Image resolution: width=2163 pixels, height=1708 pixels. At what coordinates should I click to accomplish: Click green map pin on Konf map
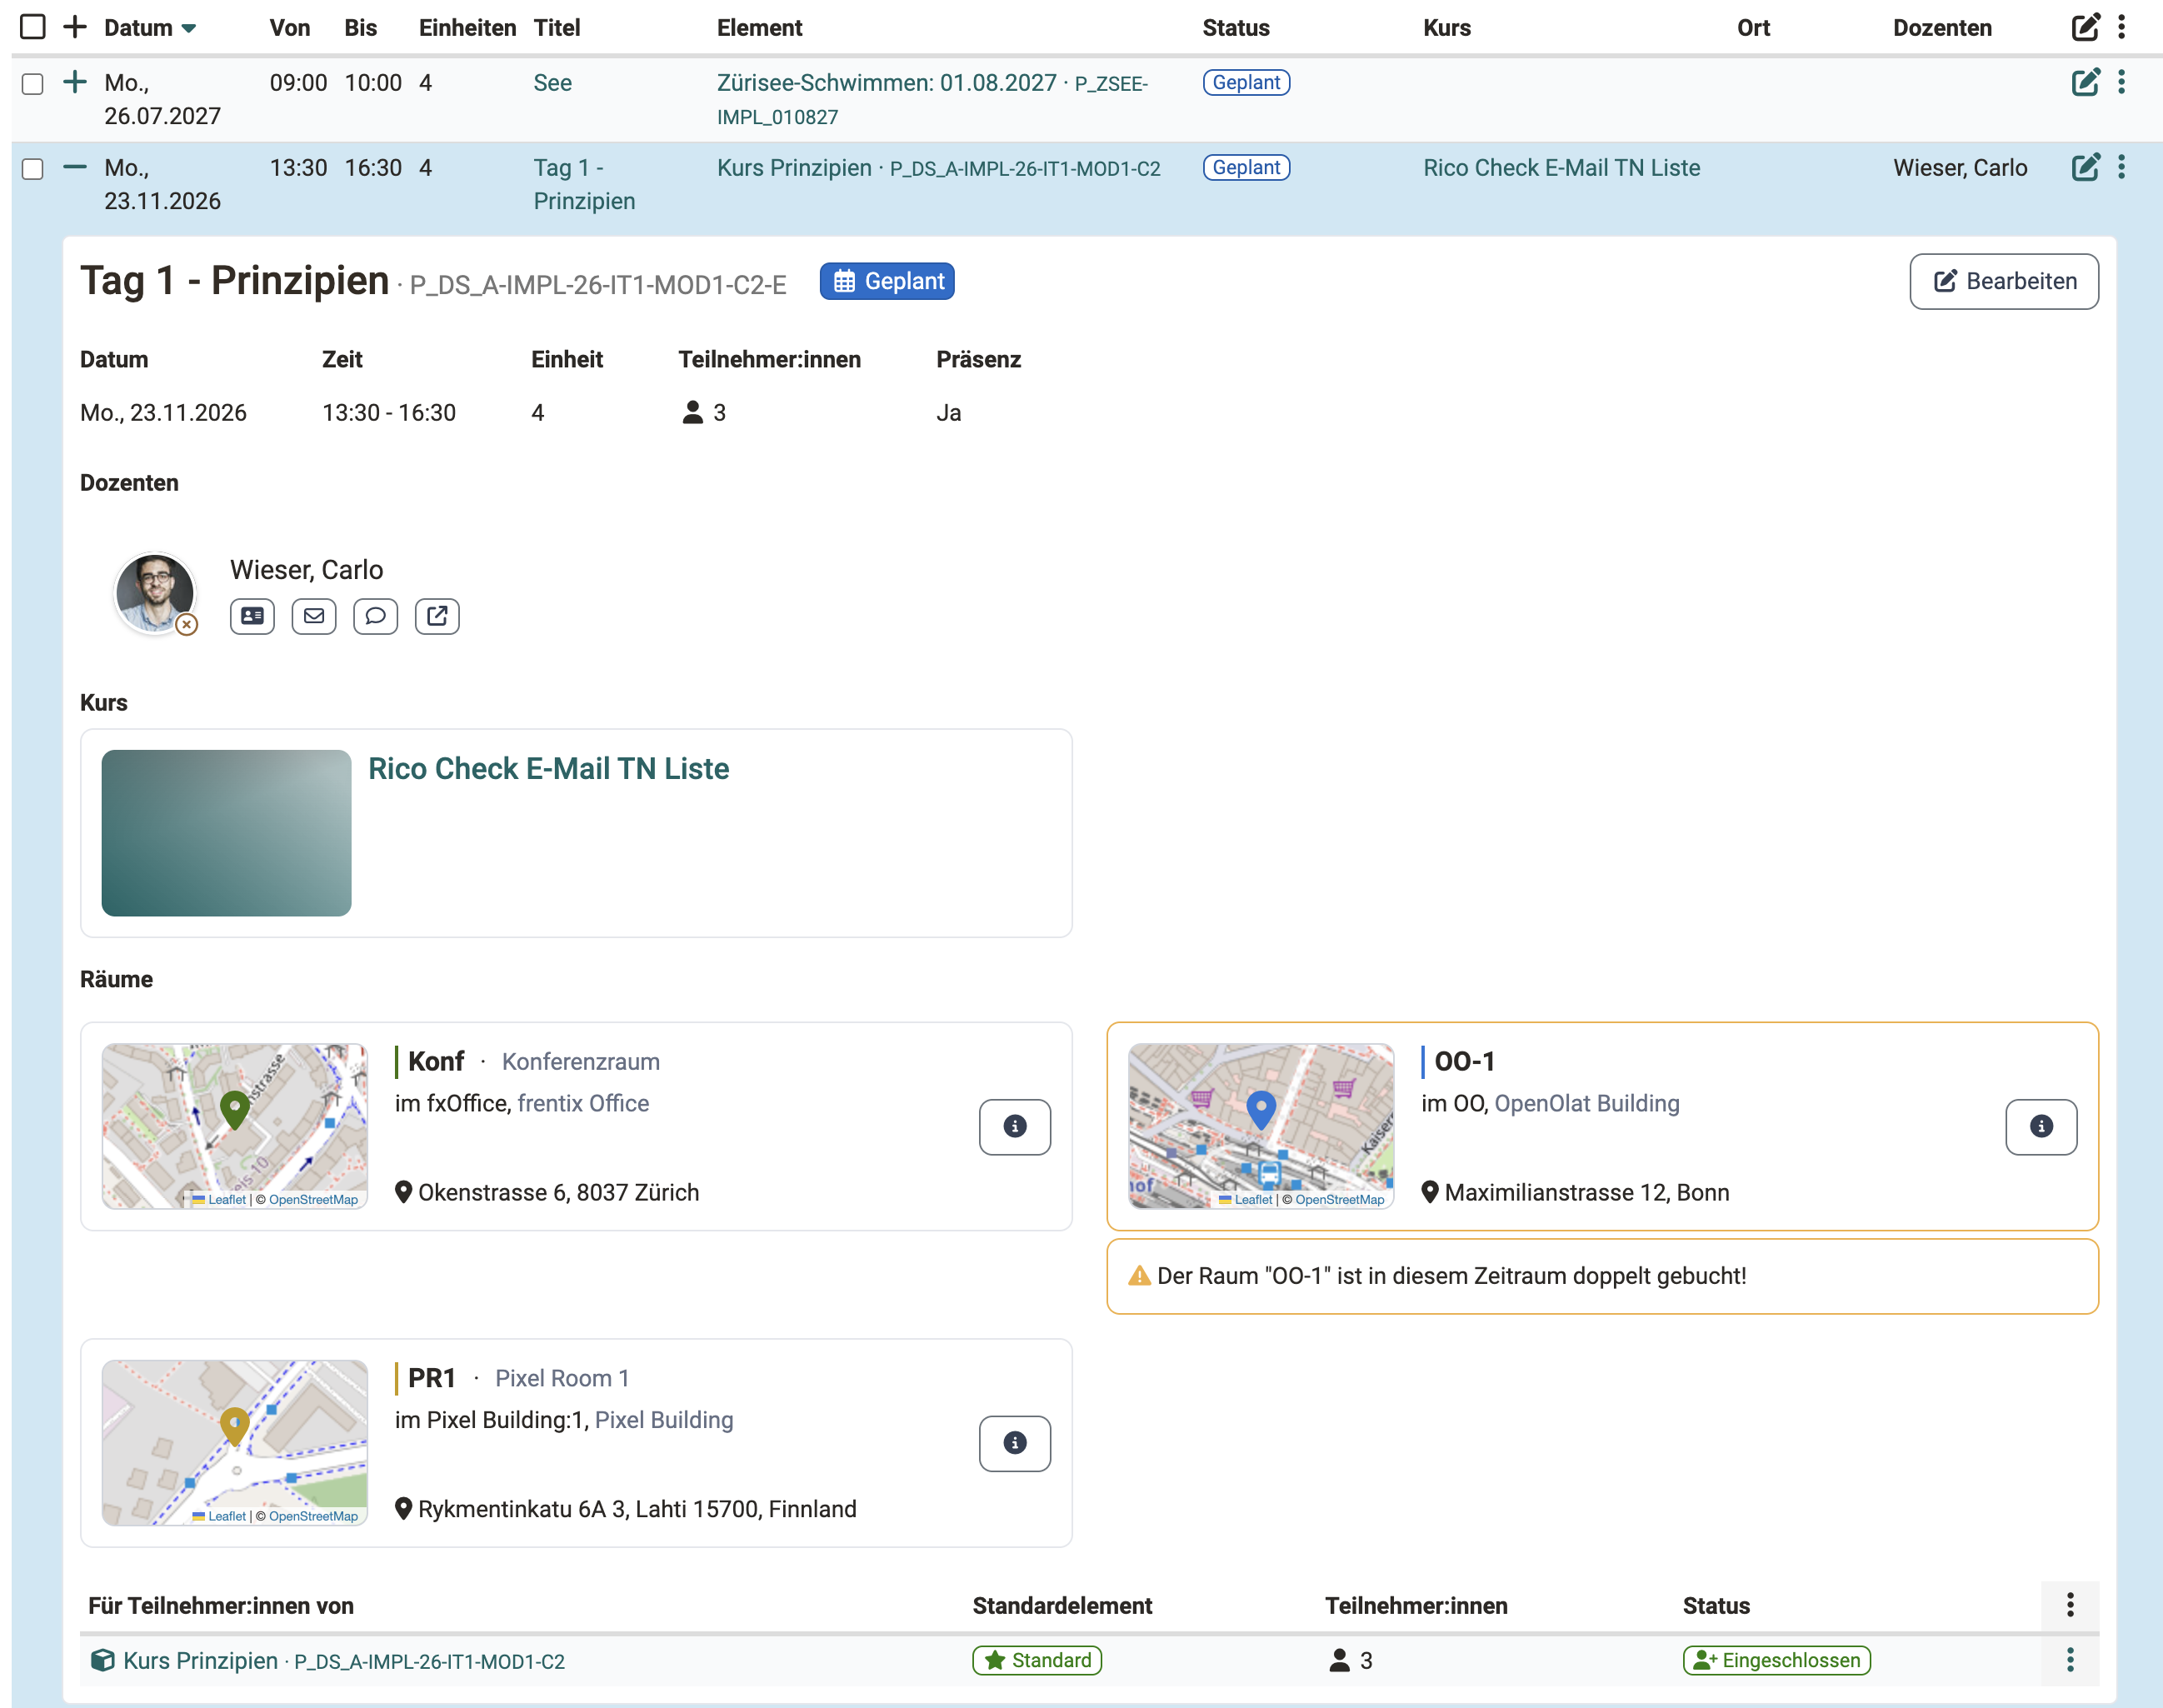tap(235, 1110)
